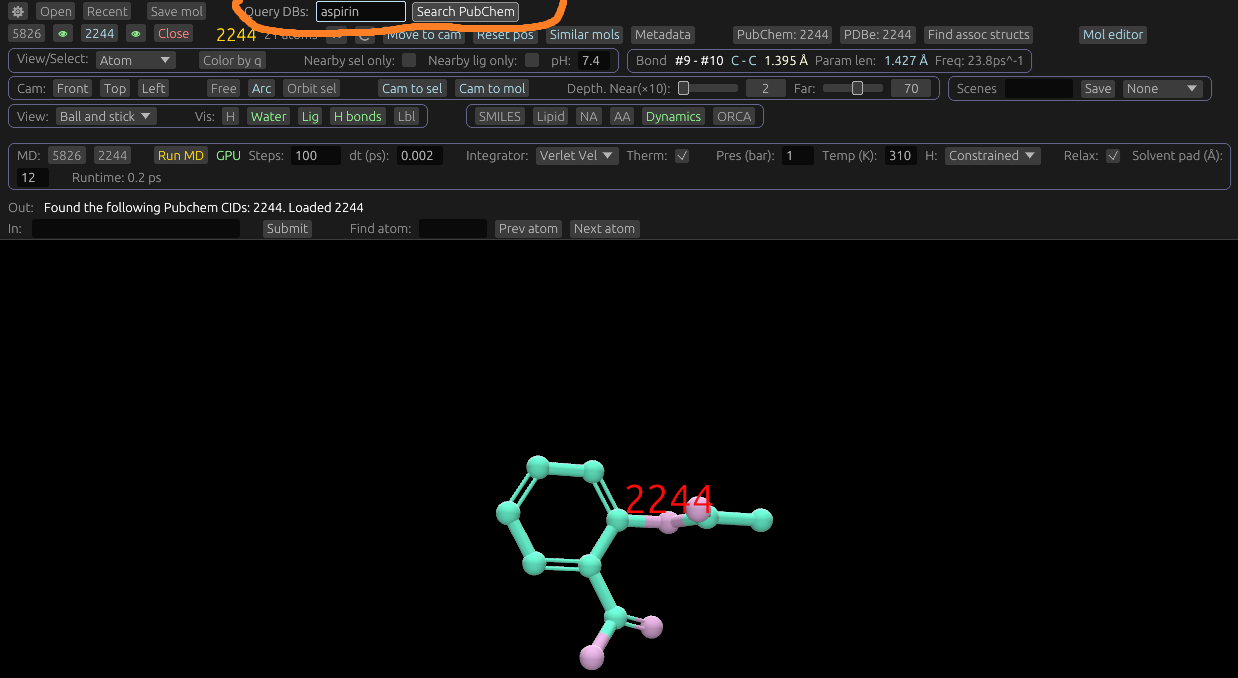Click the Find atom input field
The width and height of the screenshot is (1238, 678).
pyautogui.click(x=452, y=228)
